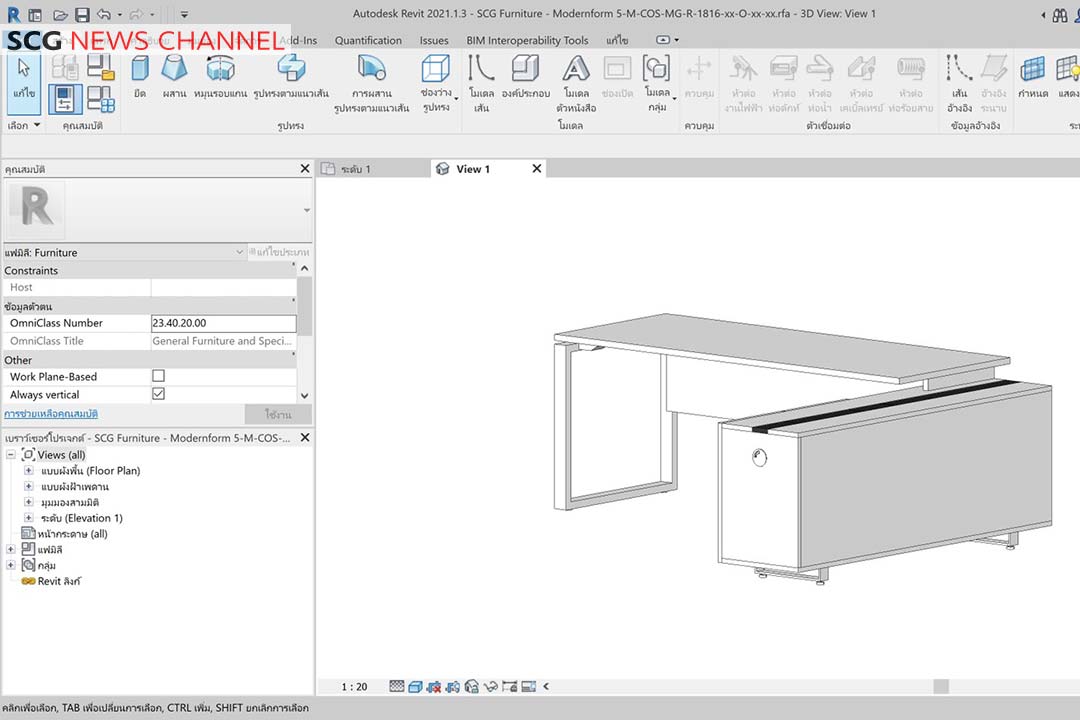Click the Save icon in quick access toolbar

tap(82, 15)
